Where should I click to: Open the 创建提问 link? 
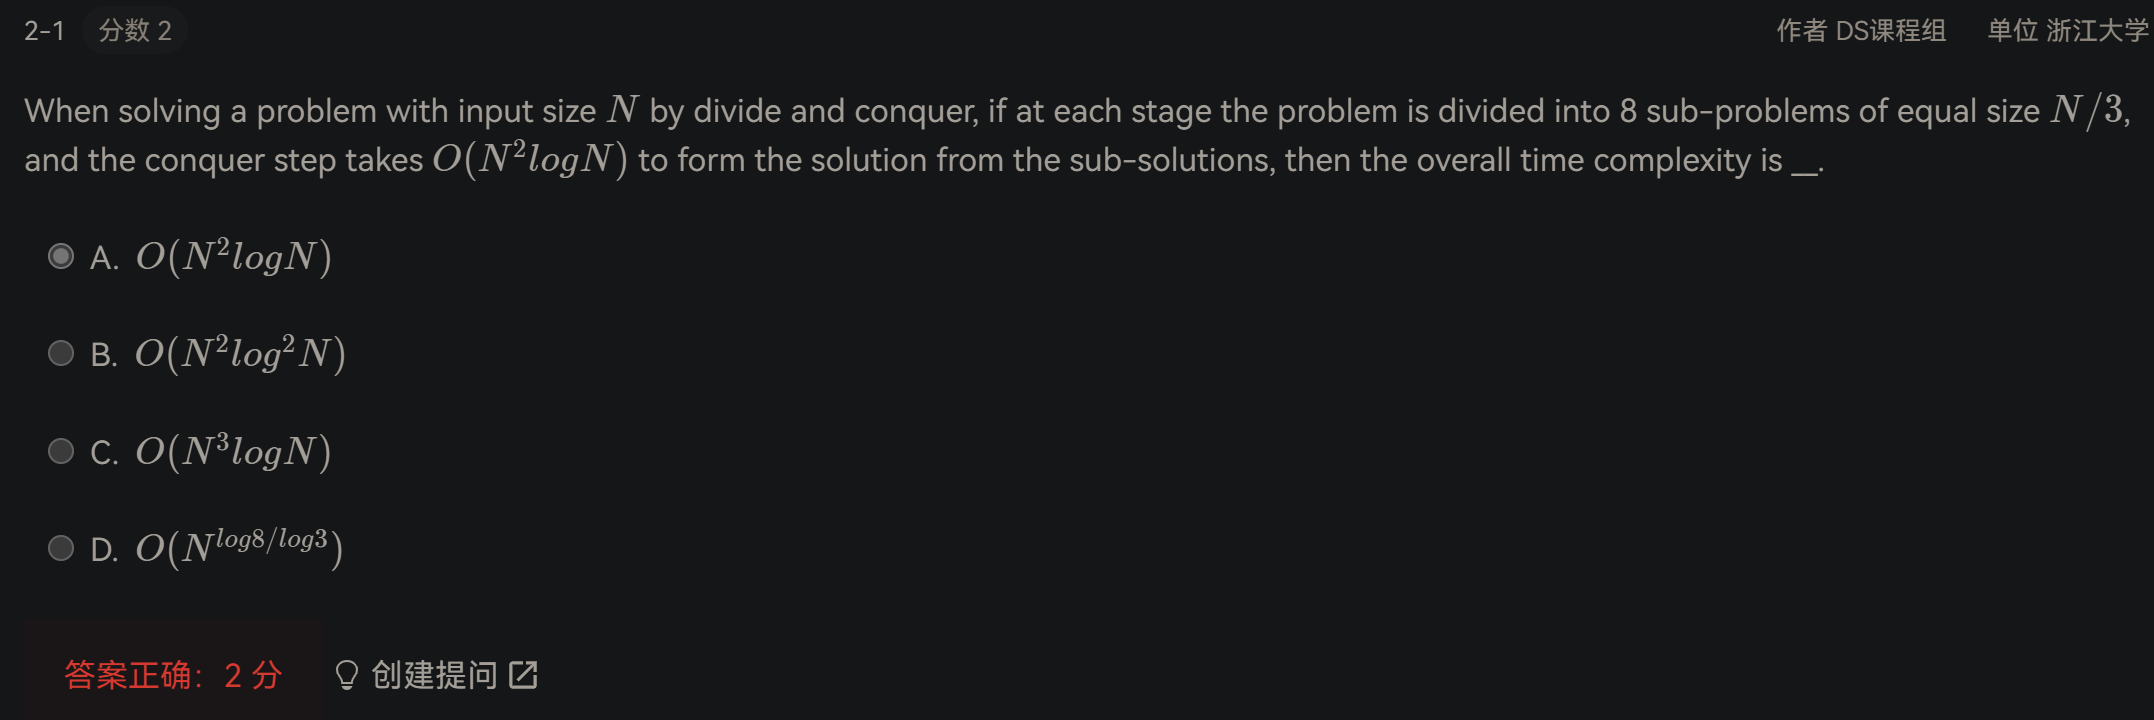point(436,675)
